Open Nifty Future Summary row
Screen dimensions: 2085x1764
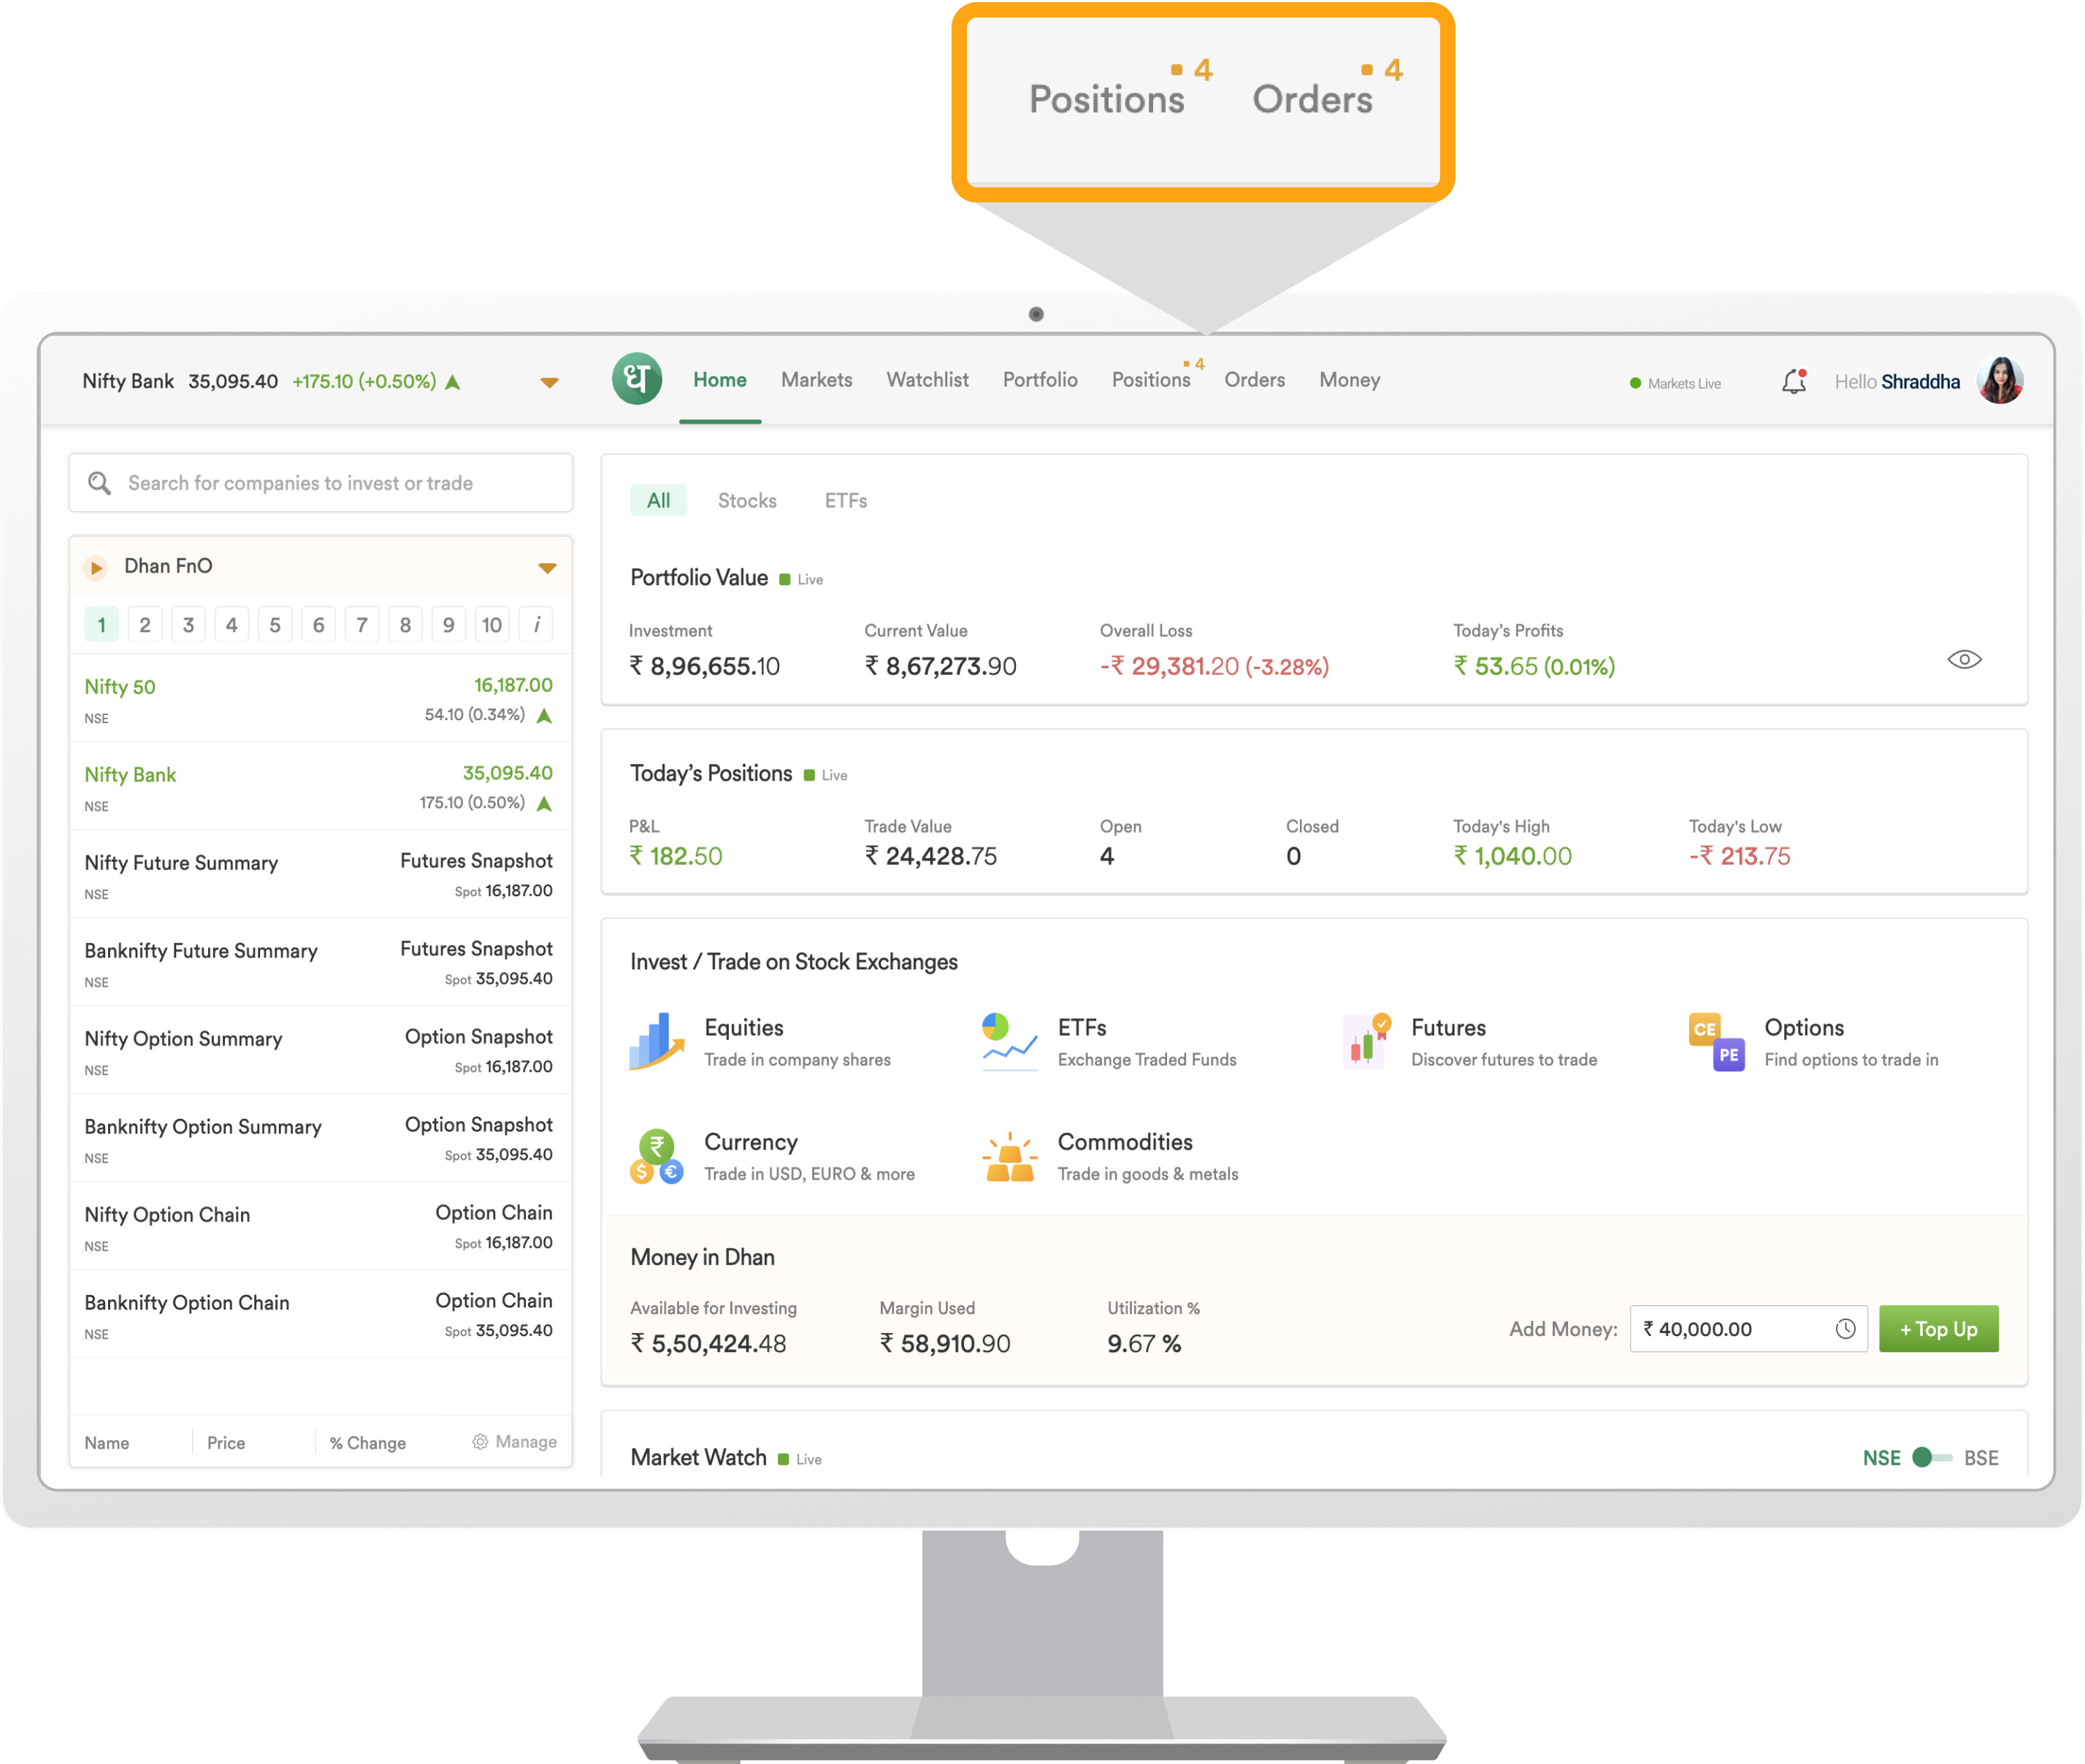point(321,875)
